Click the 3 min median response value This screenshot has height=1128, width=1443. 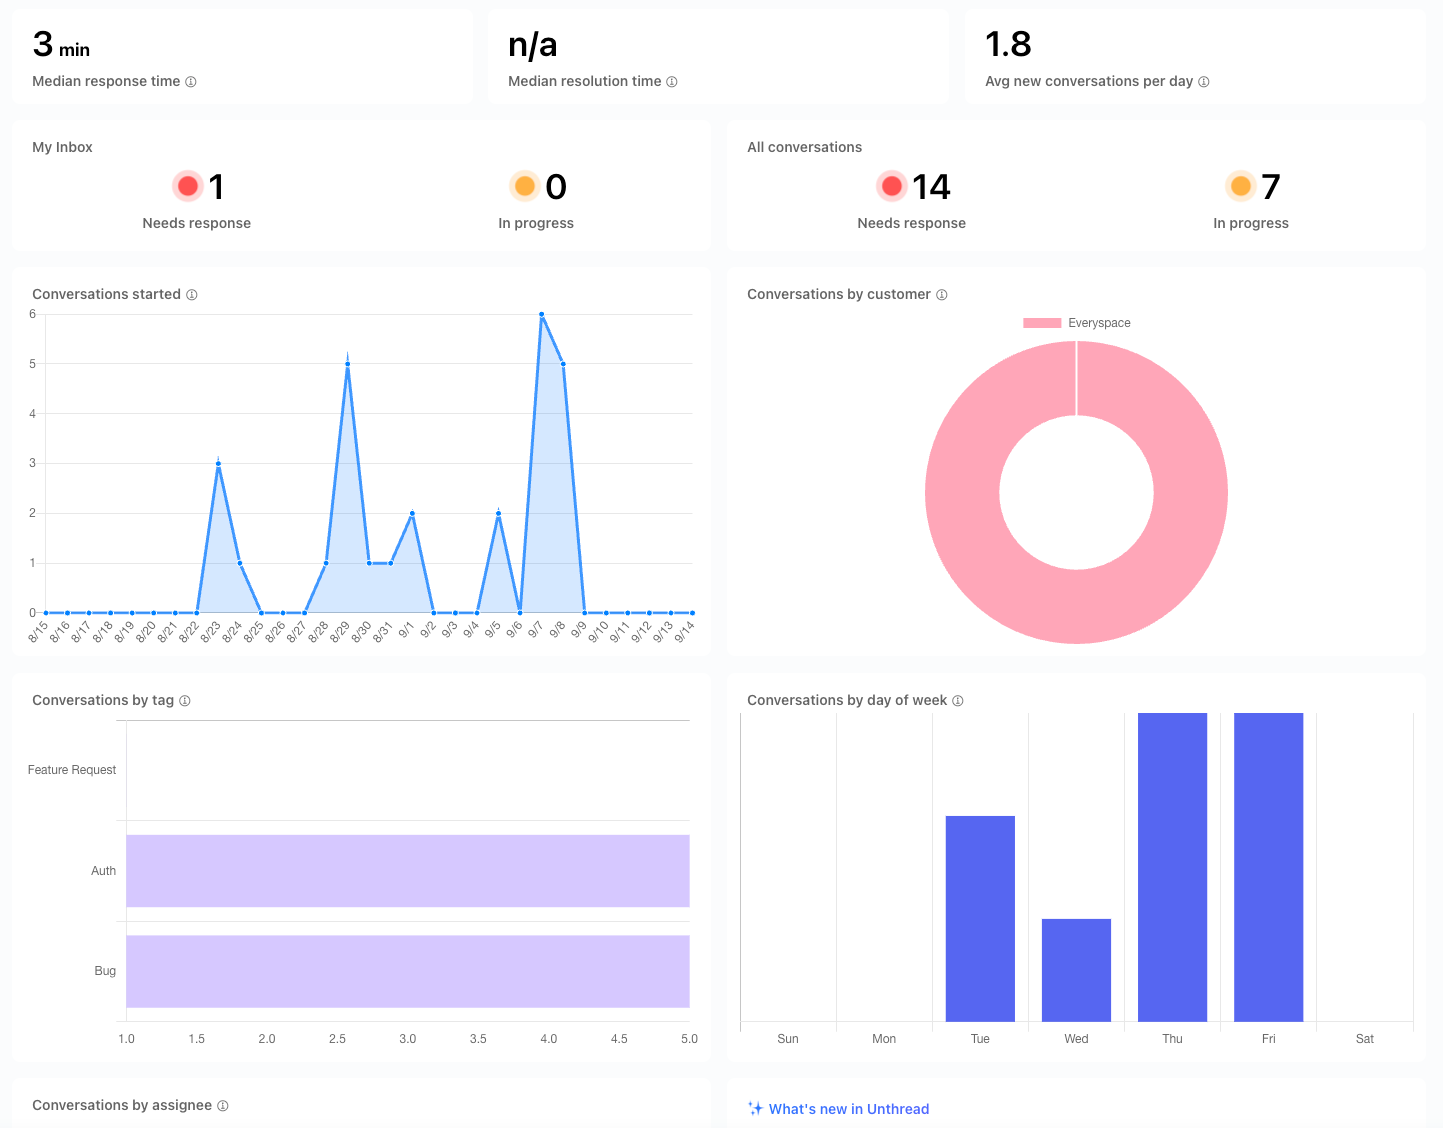pos(61,45)
